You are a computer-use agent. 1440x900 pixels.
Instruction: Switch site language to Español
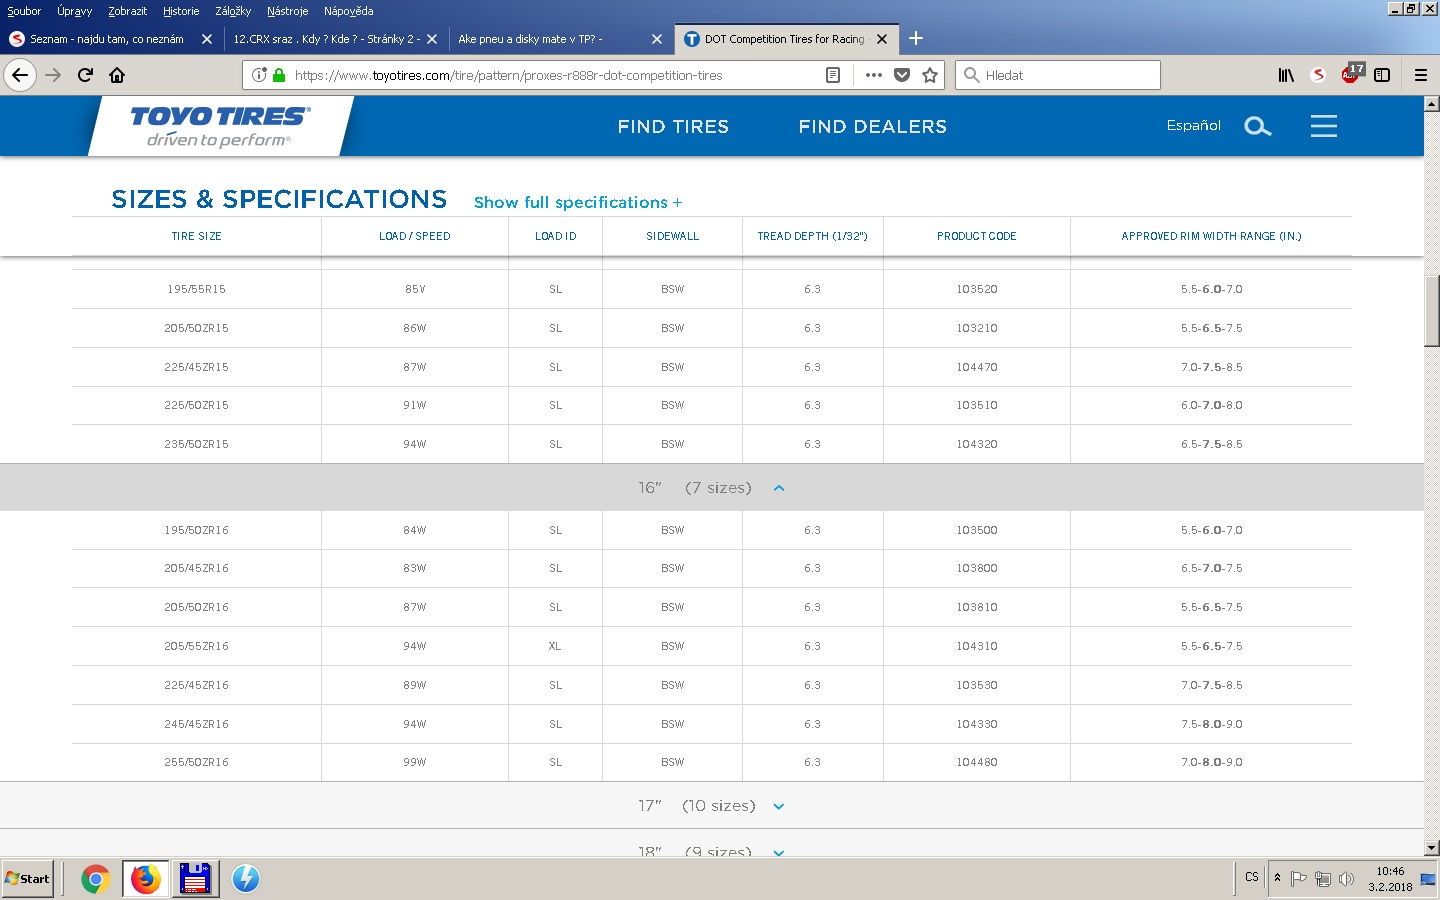coord(1193,125)
